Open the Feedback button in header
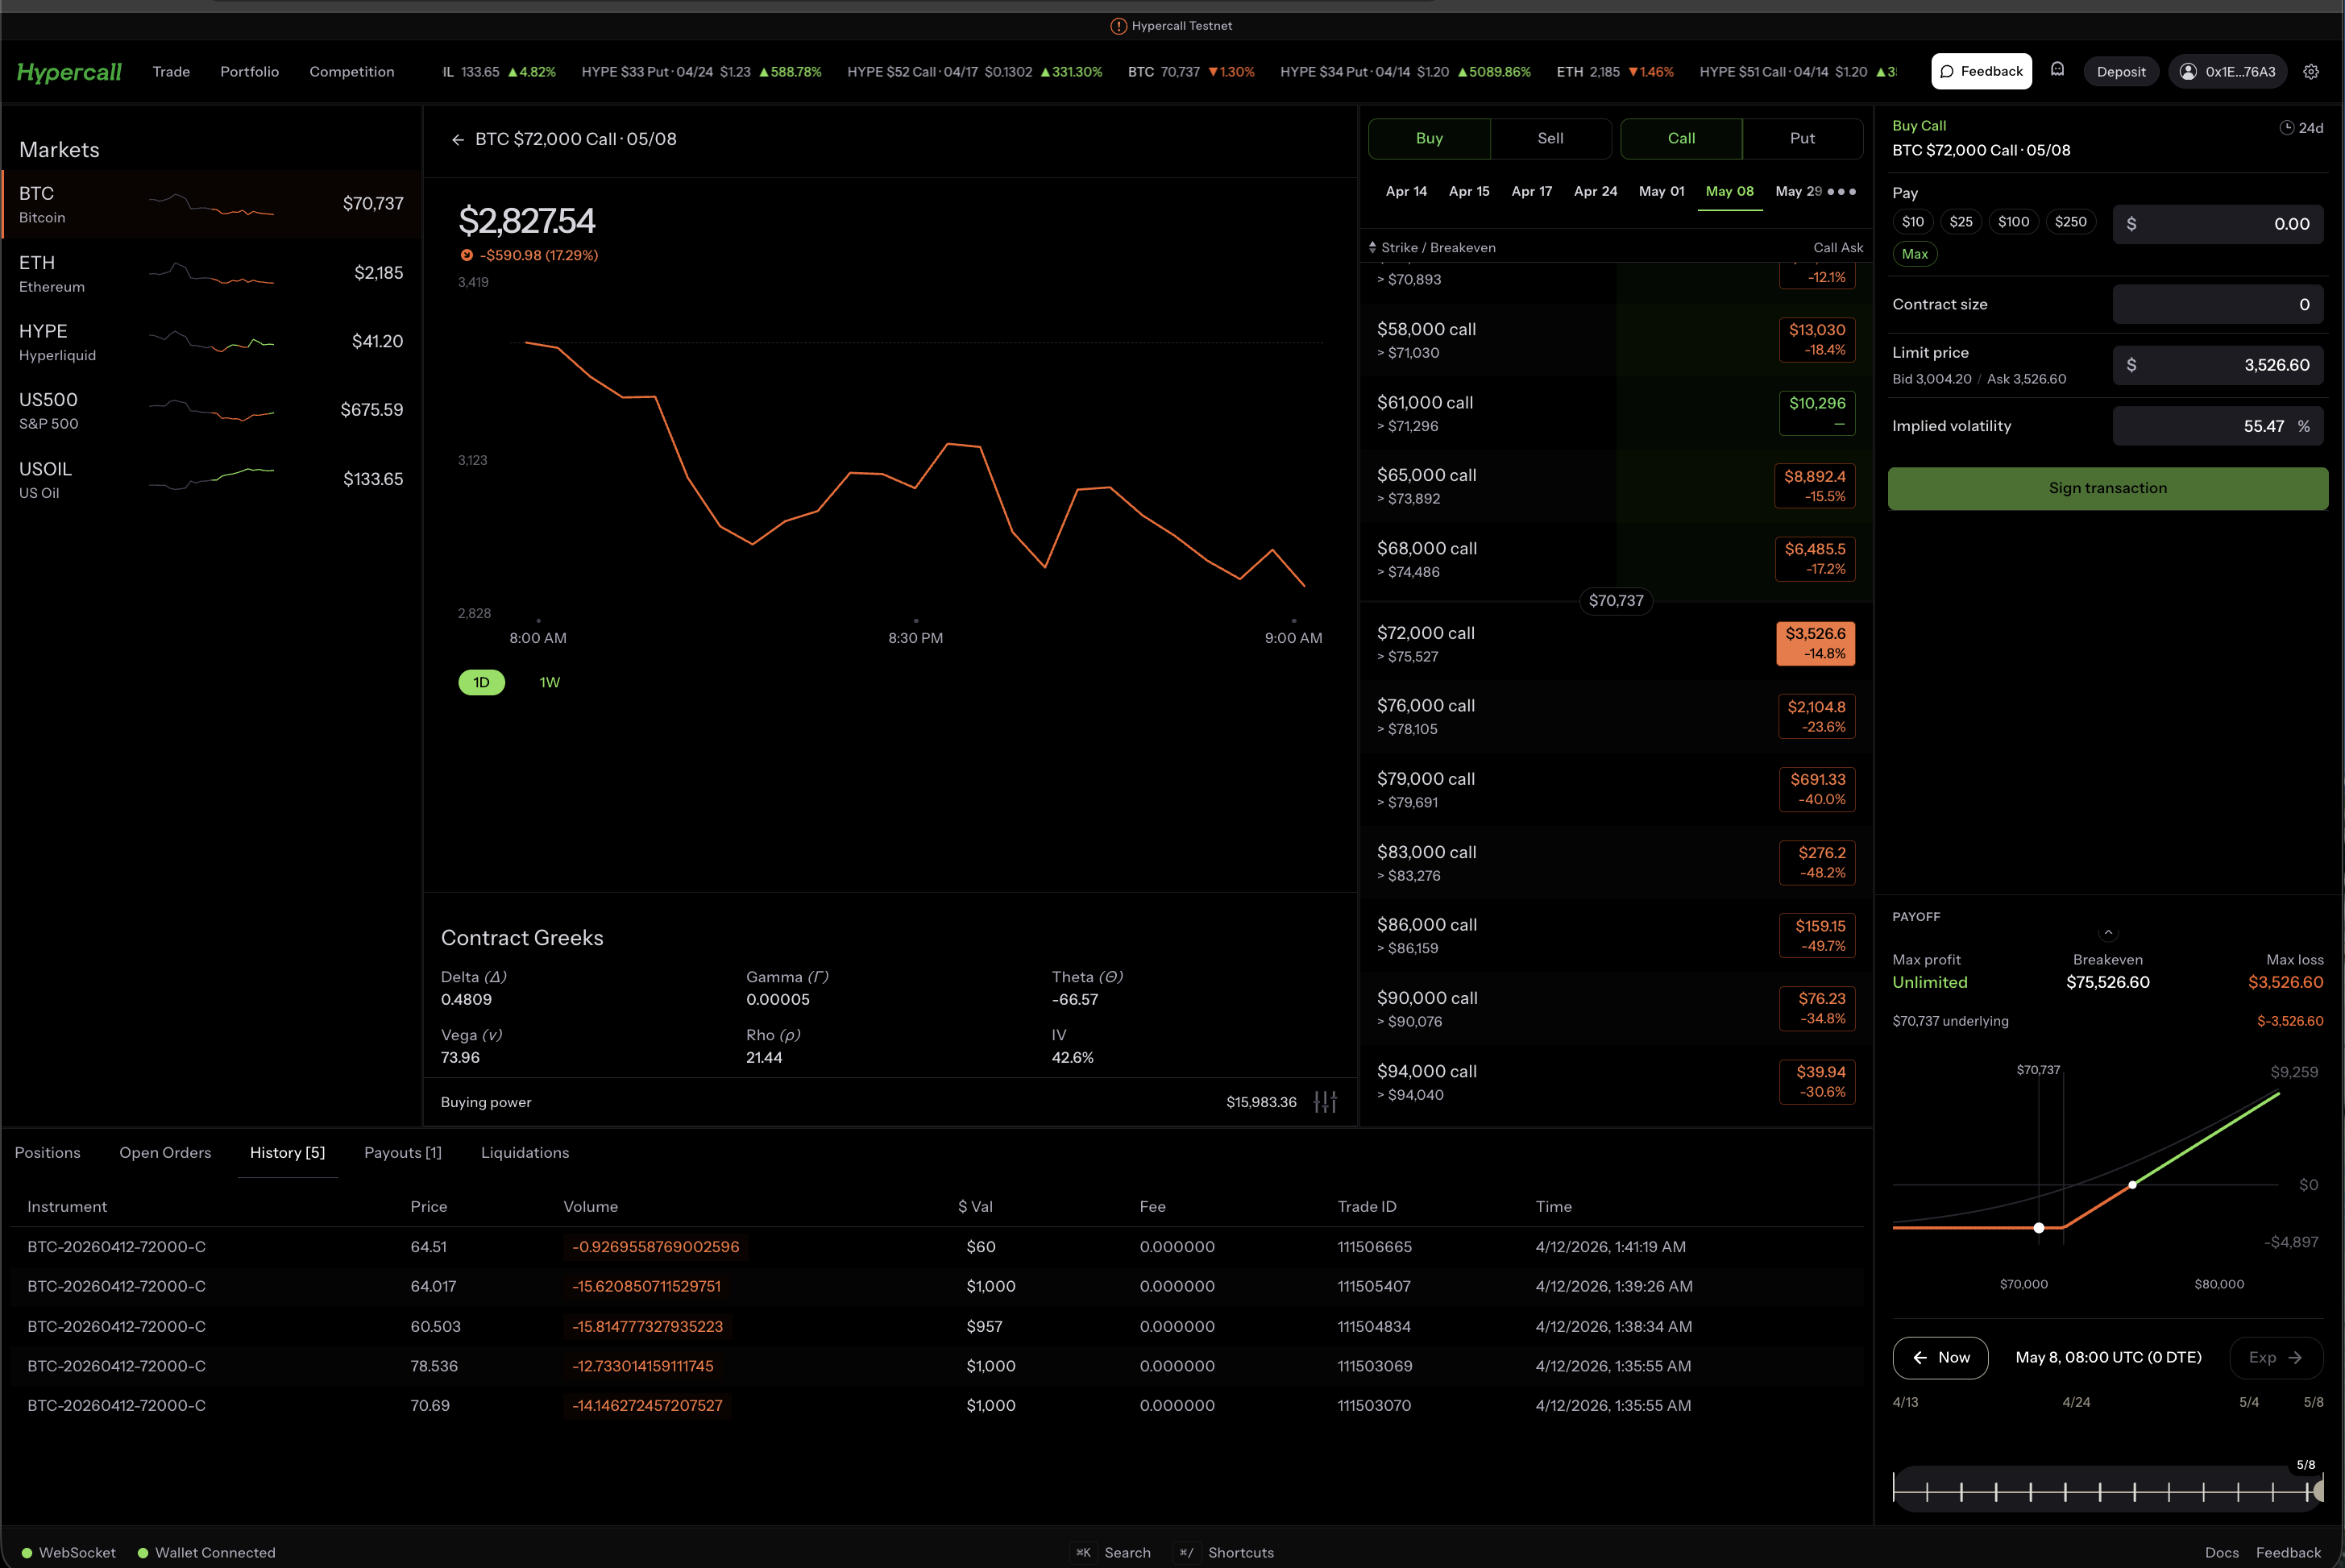The image size is (2345, 1568). click(1981, 71)
